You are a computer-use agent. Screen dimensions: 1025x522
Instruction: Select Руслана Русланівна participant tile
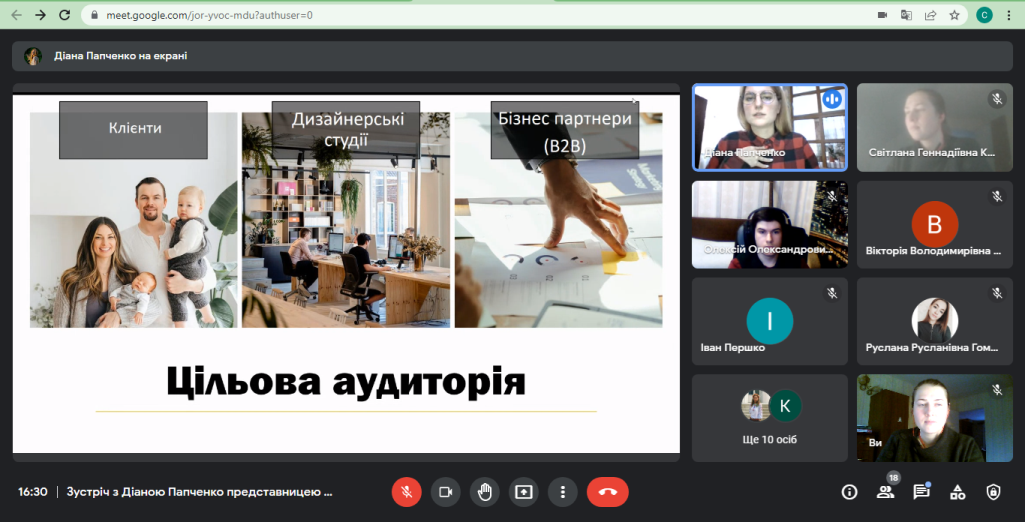tap(935, 321)
